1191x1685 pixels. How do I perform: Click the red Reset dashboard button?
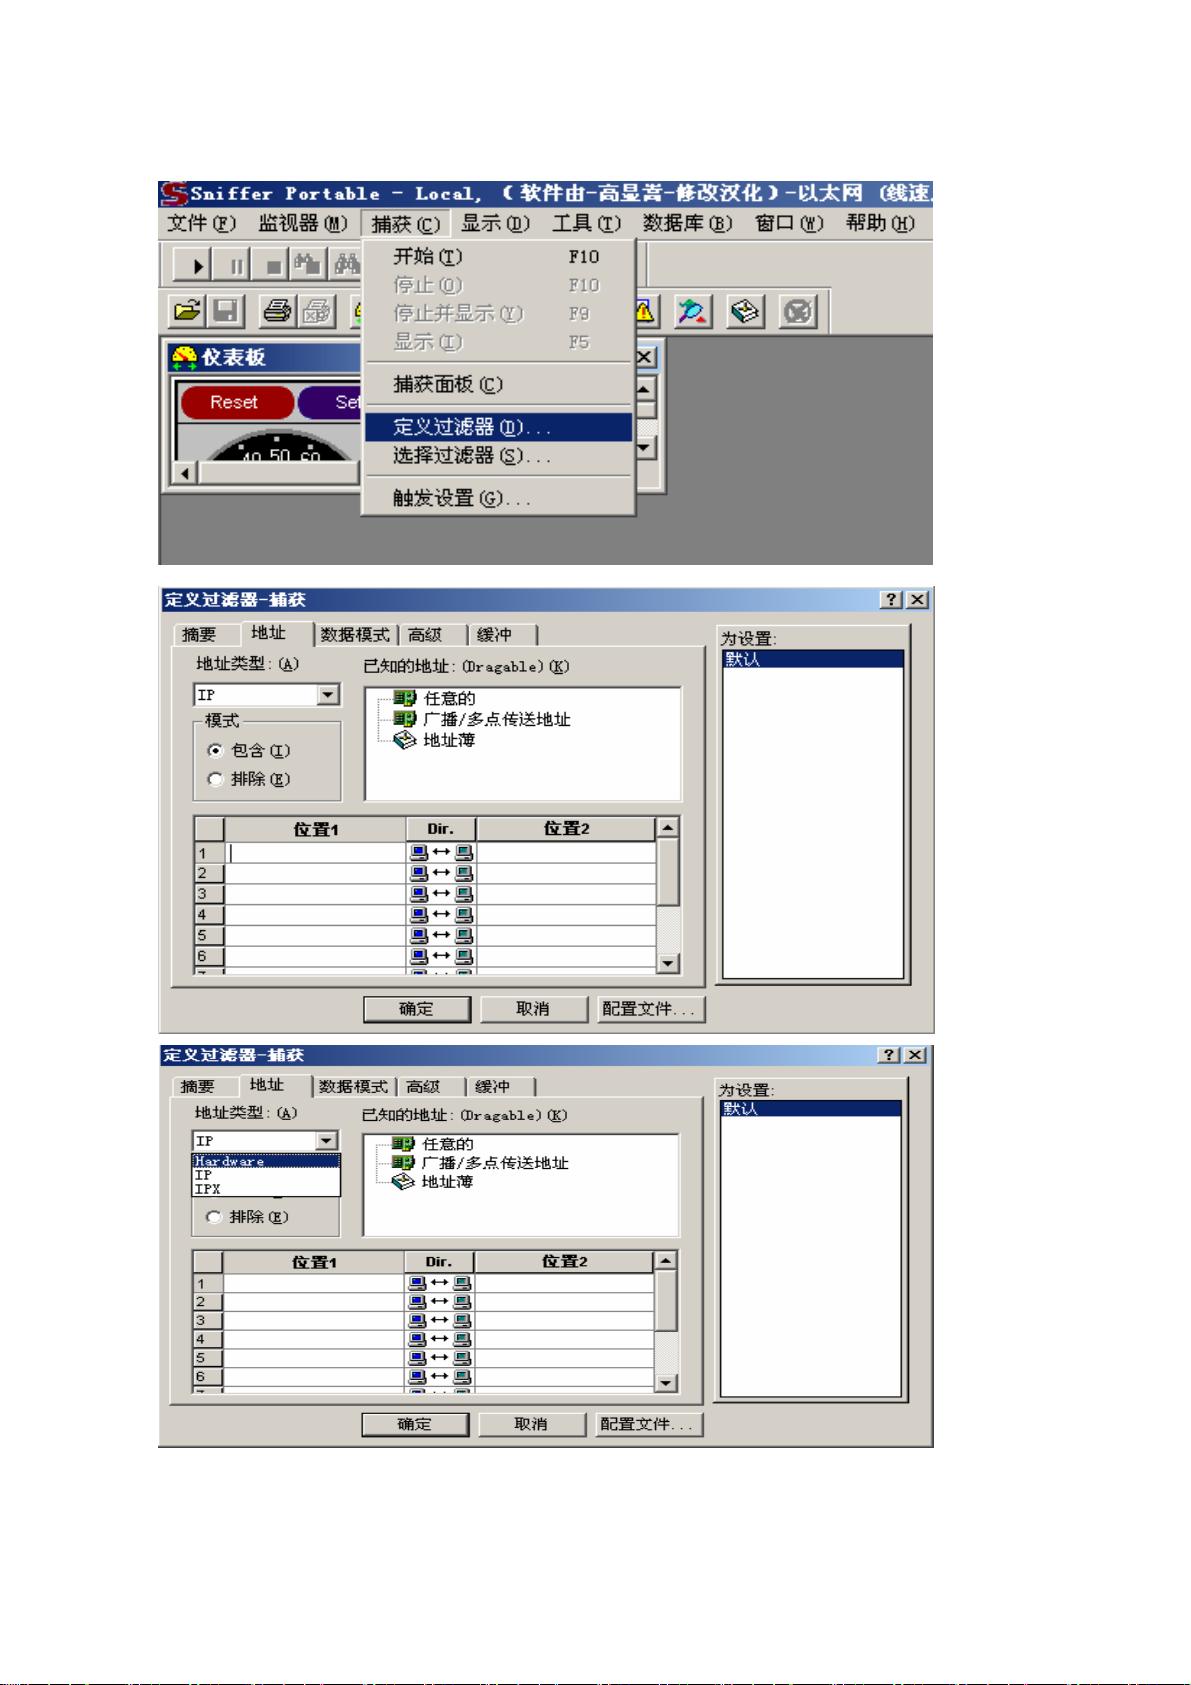[235, 402]
